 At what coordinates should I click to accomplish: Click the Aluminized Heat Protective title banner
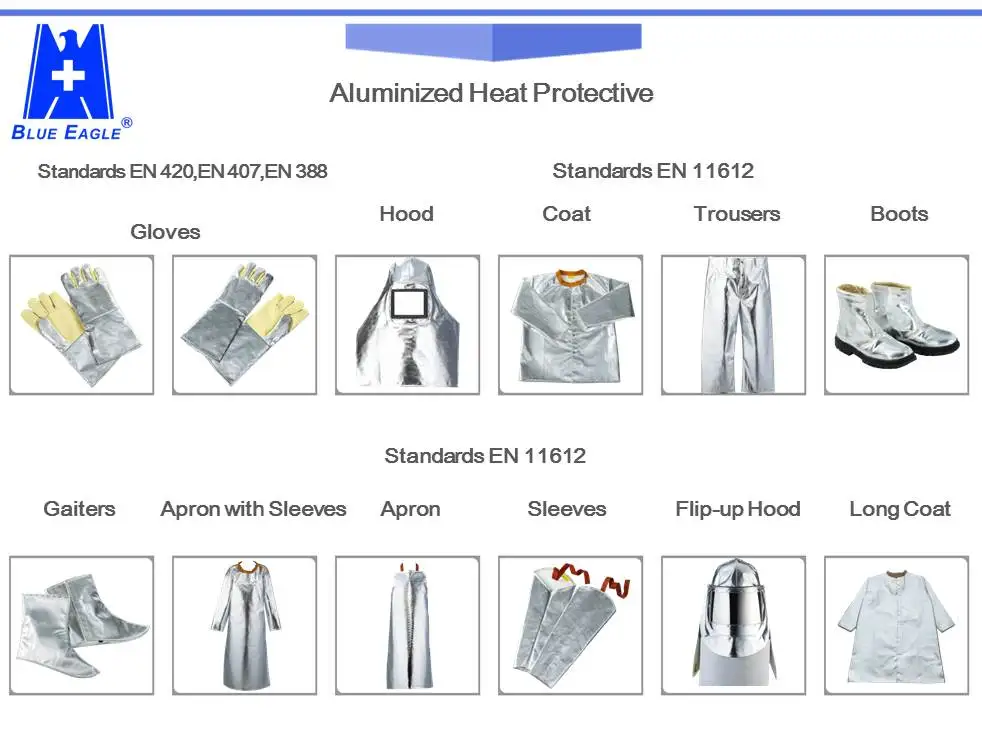[491, 93]
